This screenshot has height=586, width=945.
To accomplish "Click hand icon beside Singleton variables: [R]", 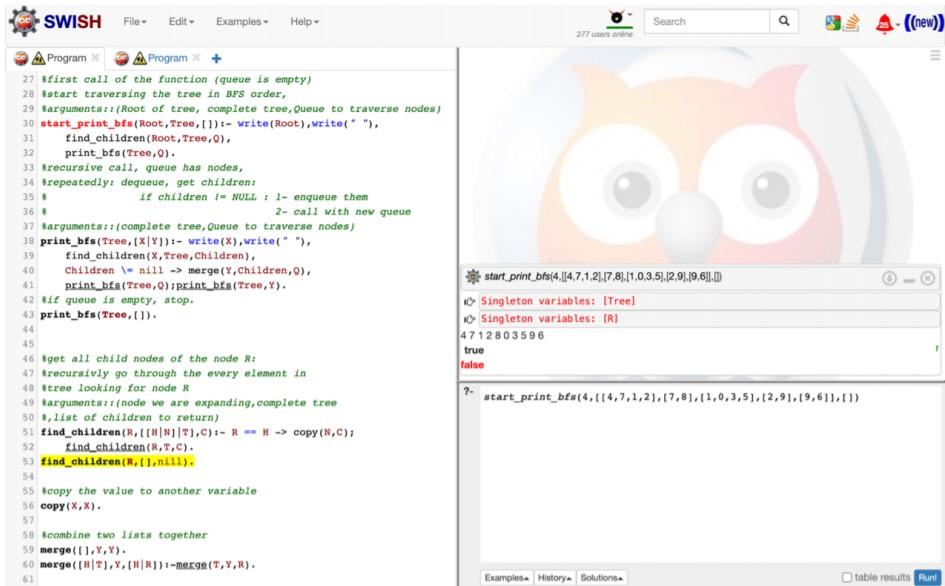I will tap(469, 319).
